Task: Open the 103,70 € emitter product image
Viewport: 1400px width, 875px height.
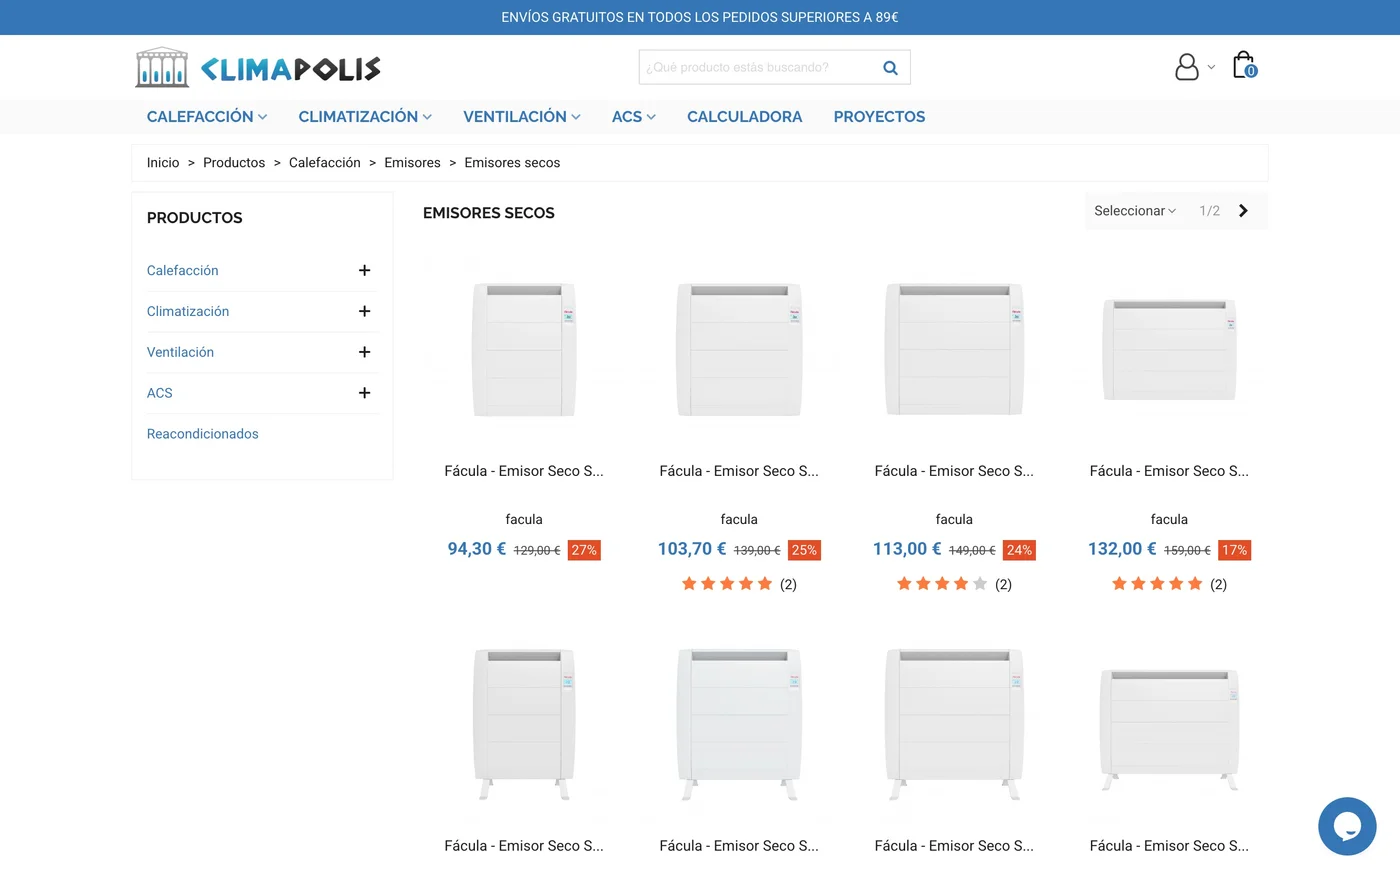Action: point(739,349)
